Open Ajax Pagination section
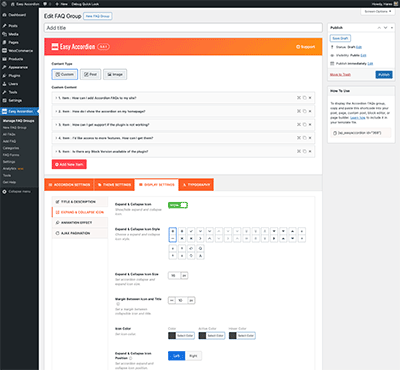Viewport: 400px width, 370px height. point(80,233)
